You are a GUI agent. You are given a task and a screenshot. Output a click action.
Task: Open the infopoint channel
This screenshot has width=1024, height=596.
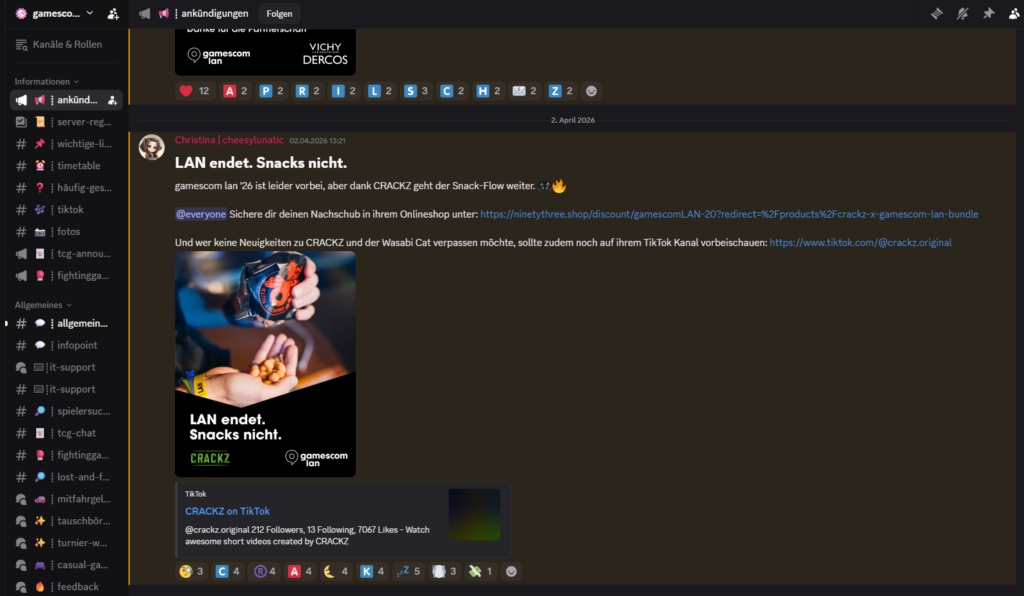click(66, 345)
